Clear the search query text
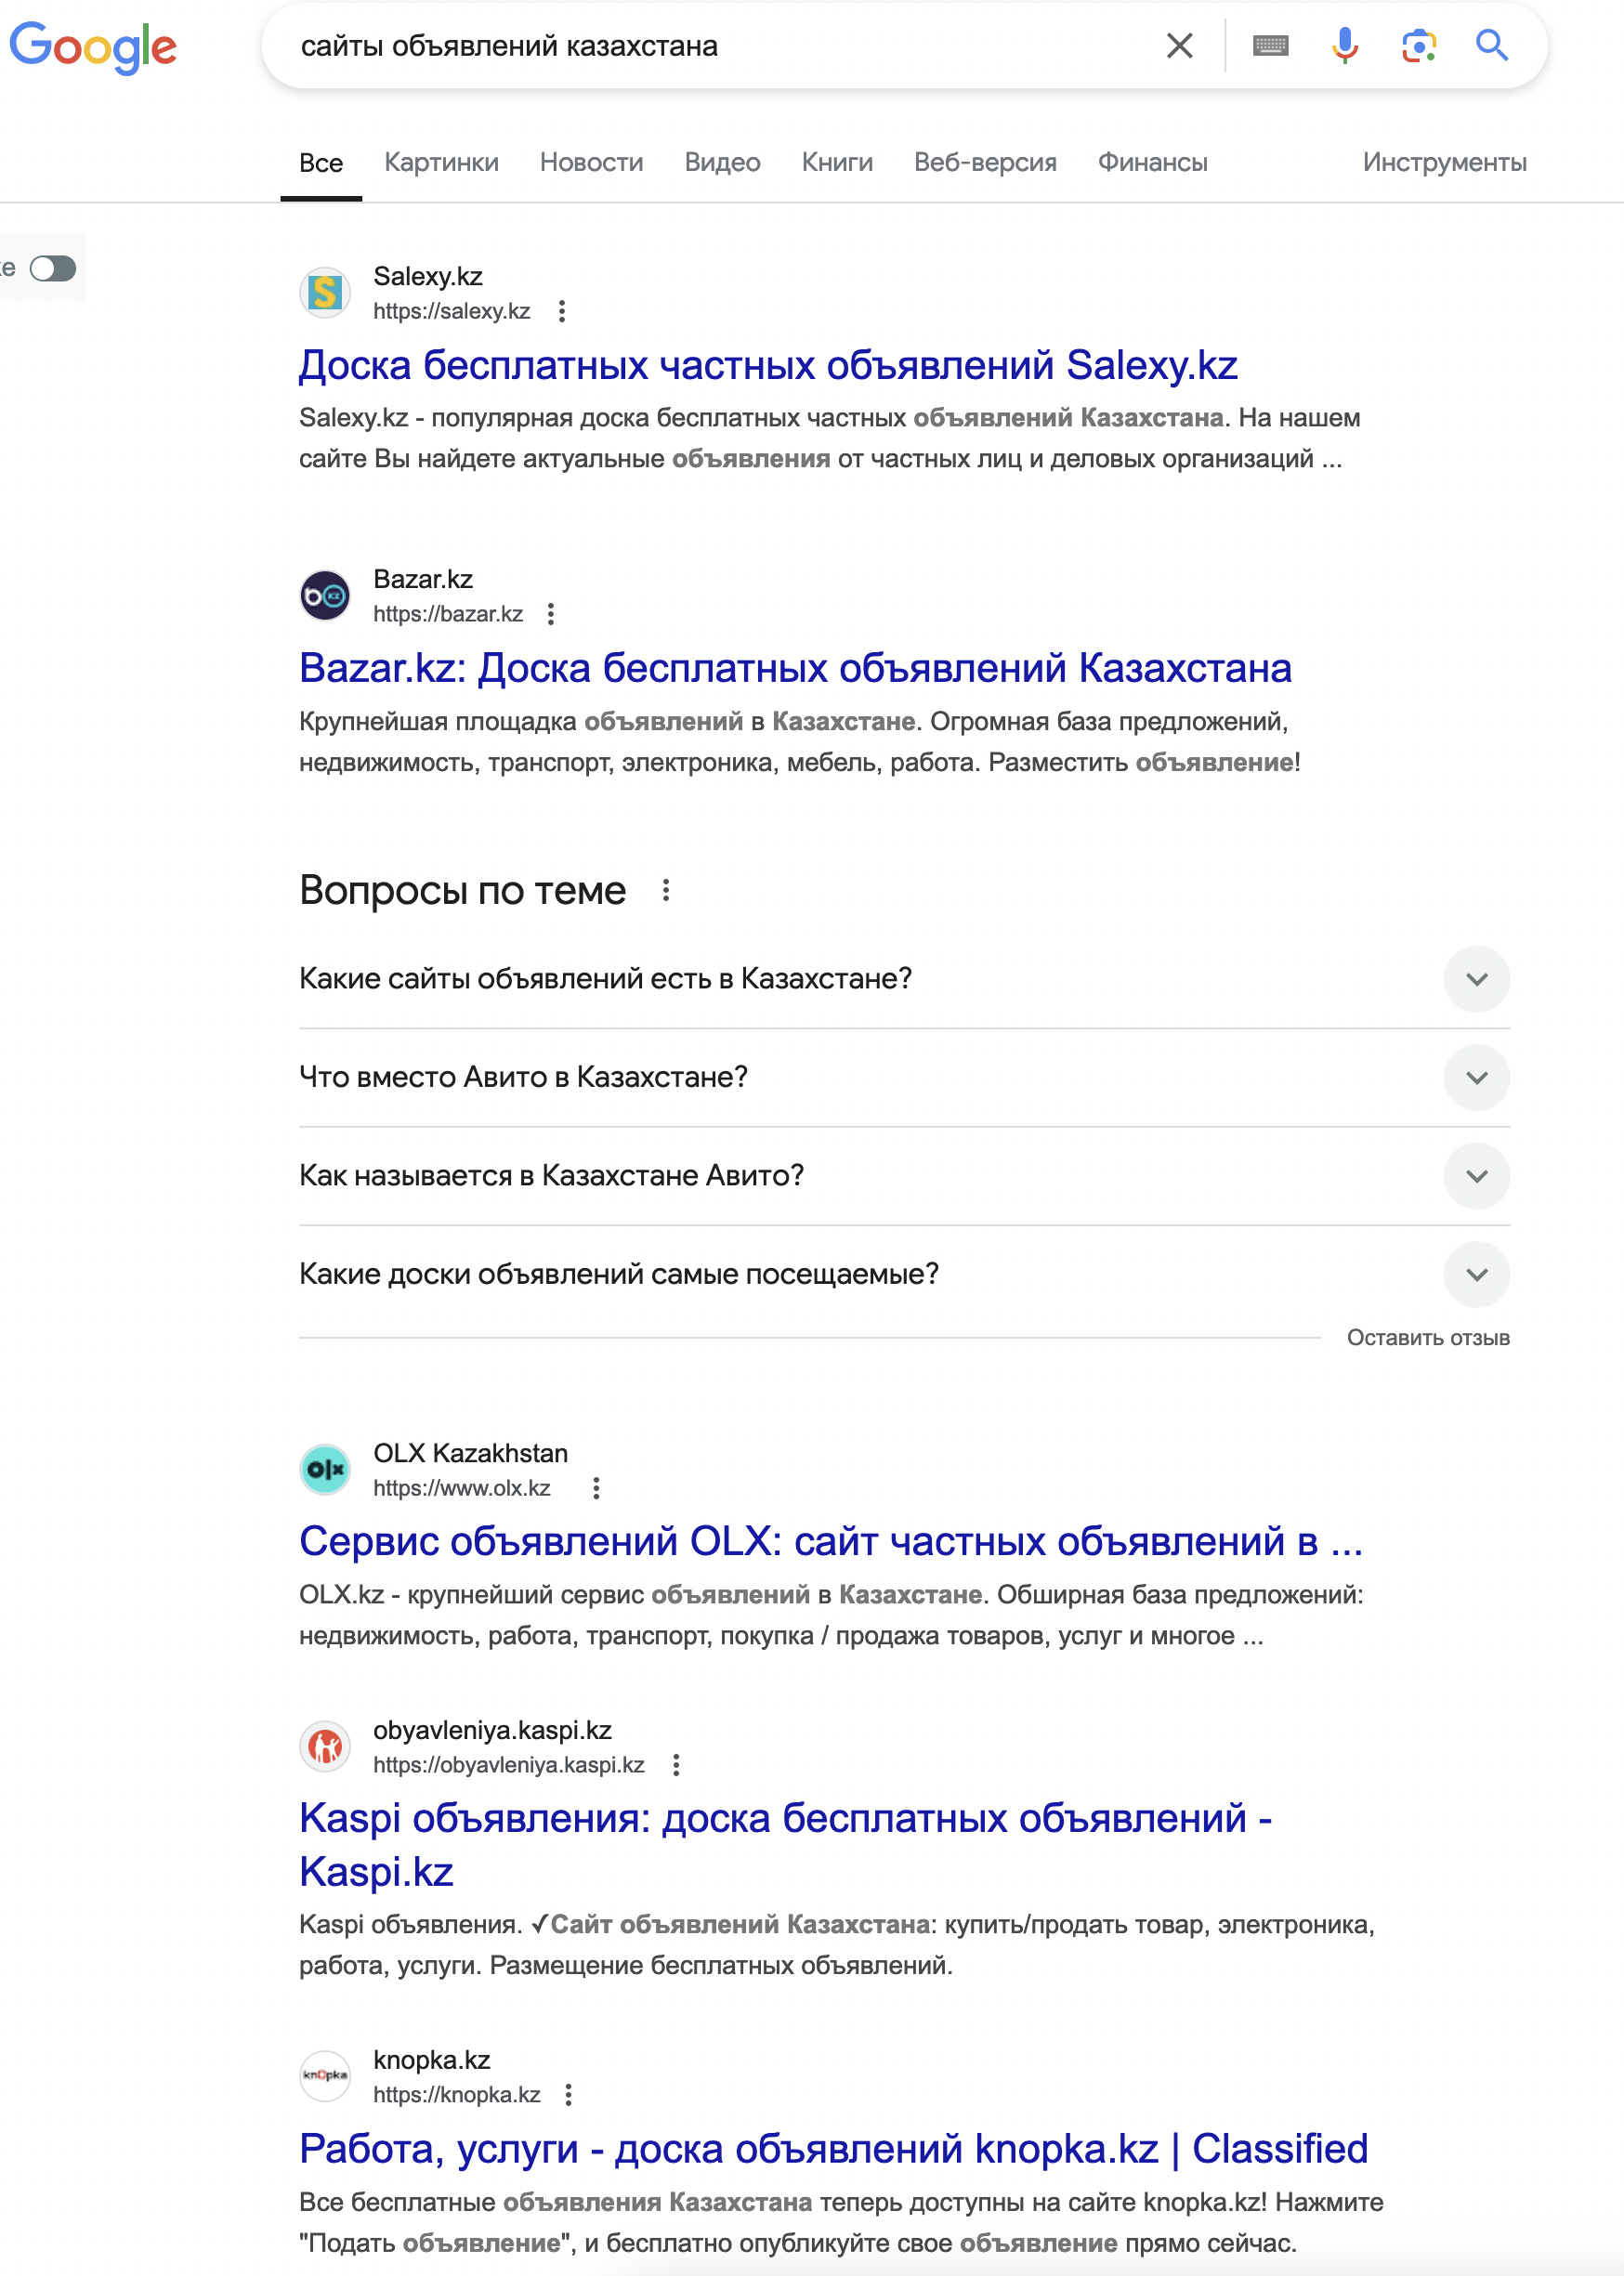Screen dimensions: 1624x2276 tap(1179, 46)
